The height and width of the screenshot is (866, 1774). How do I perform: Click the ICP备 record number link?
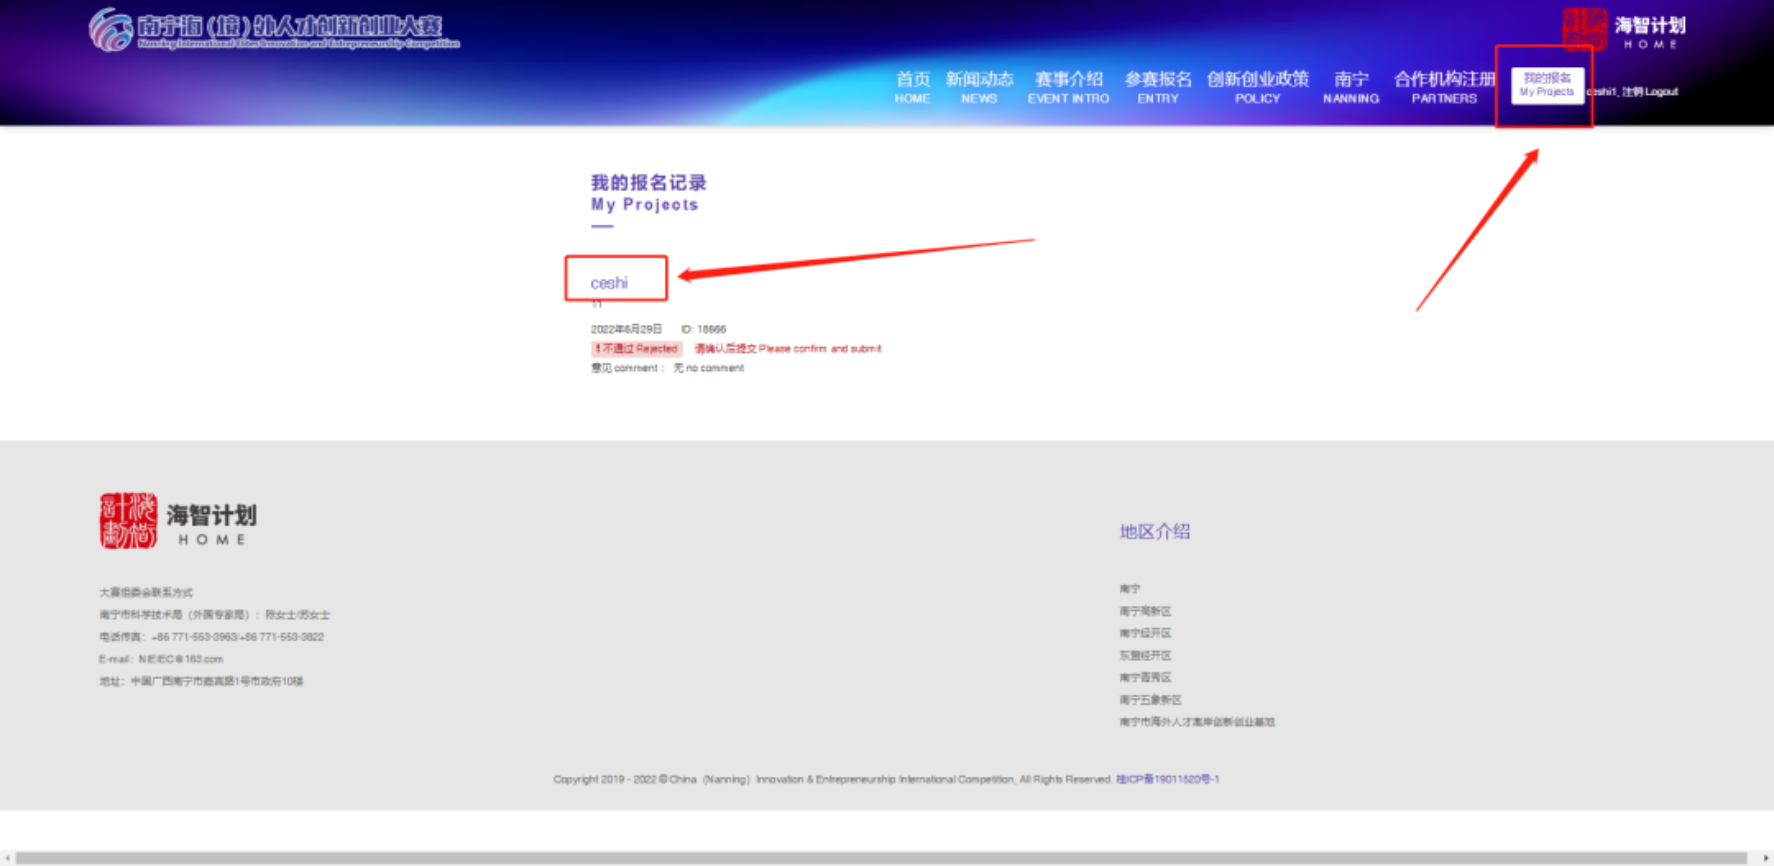click(1168, 779)
